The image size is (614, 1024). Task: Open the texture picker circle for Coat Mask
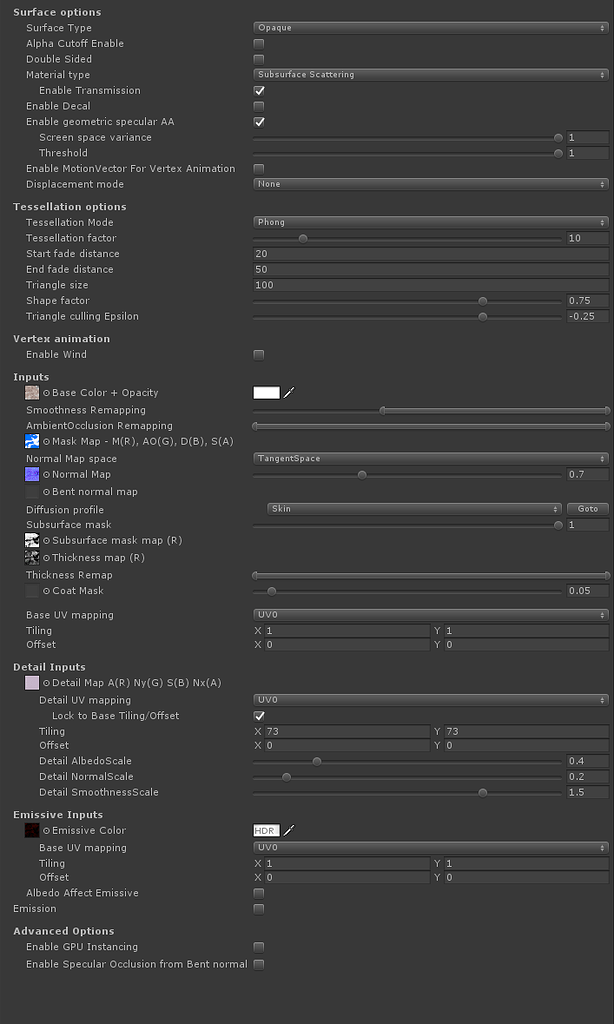46,591
